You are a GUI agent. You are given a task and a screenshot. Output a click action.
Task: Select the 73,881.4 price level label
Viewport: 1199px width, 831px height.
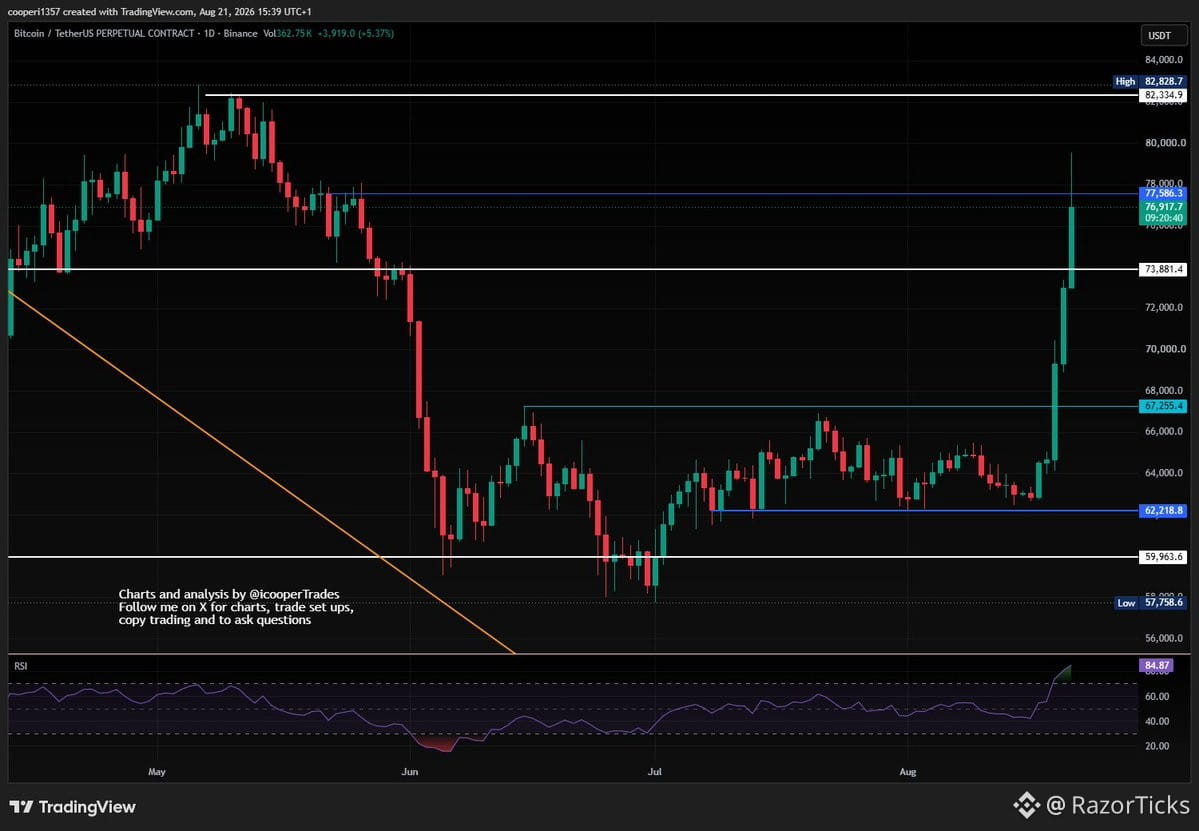point(1162,269)
